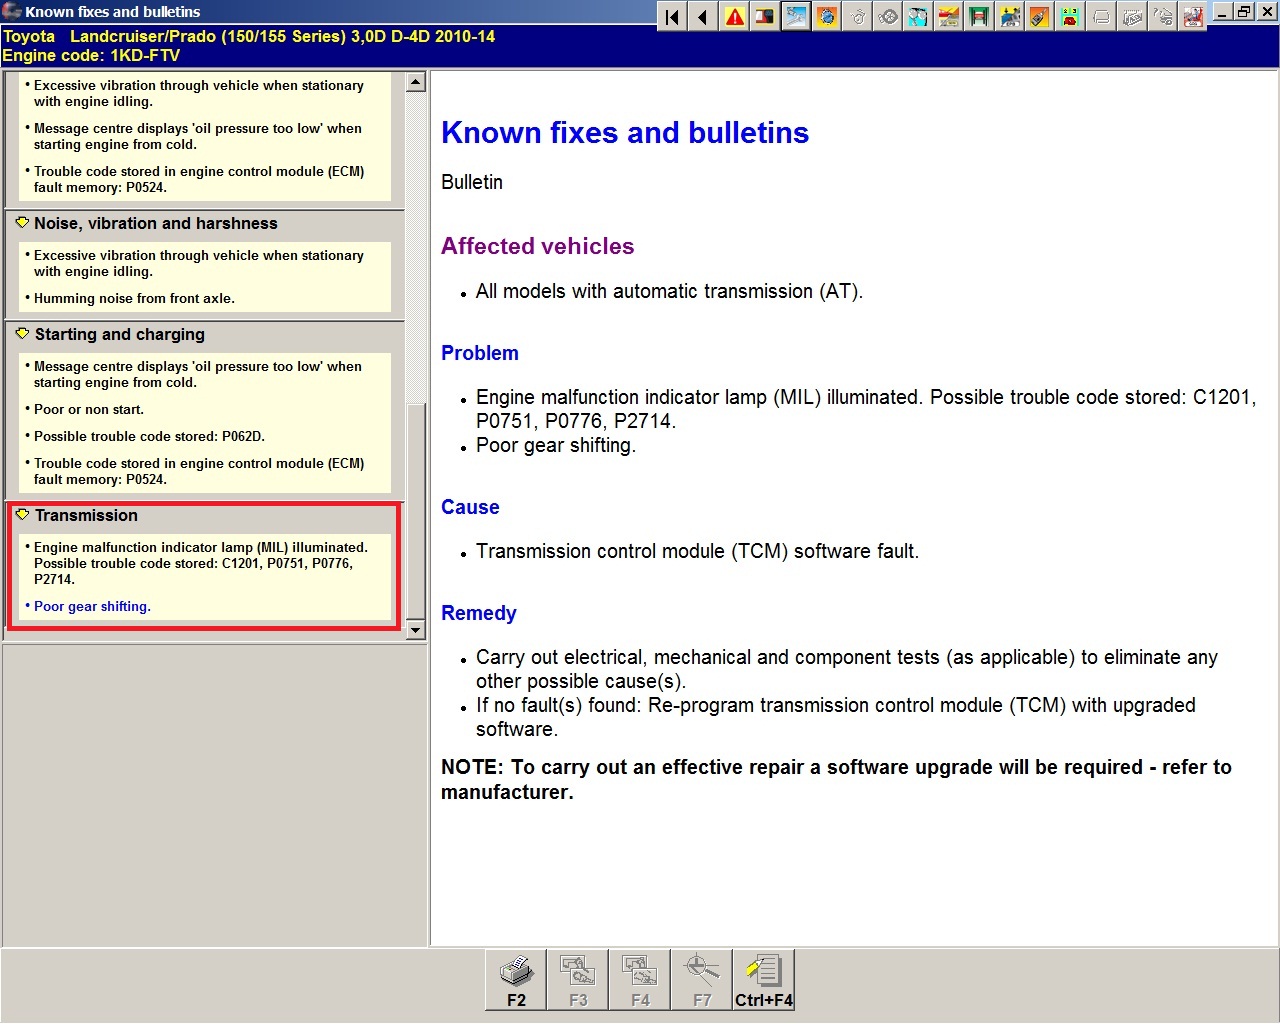Click the scroll down arrow in list
This screenshot has width=1280, height=1024.
(x=416, y=631)
